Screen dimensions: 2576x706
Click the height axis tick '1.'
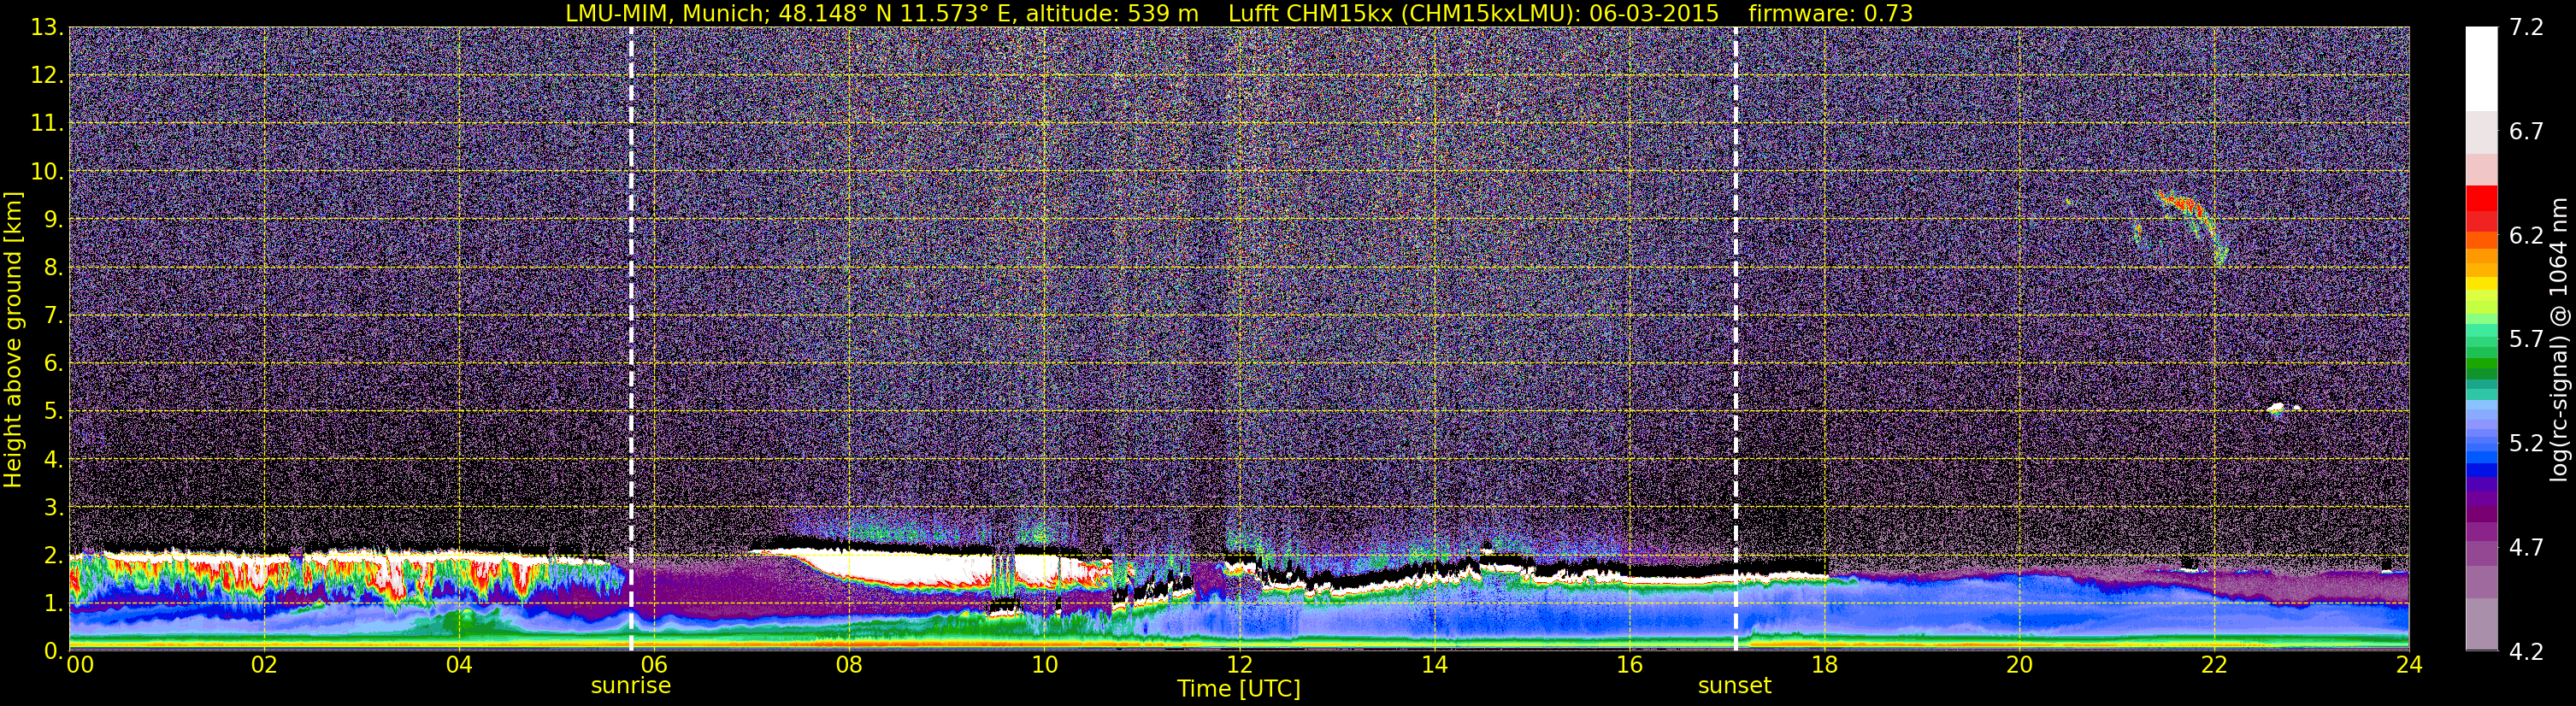pos(53,604)
